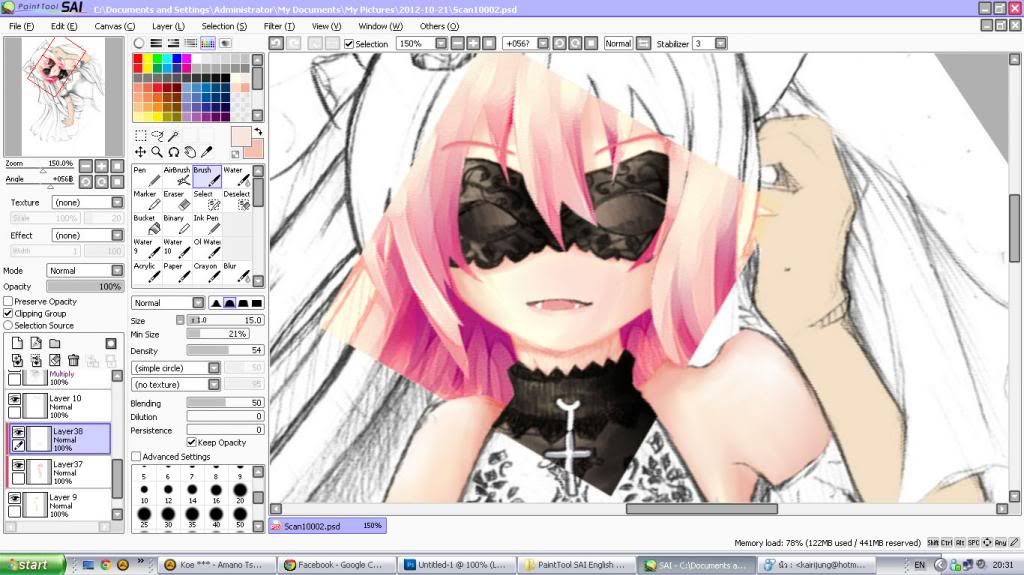Viewport: 1024px width, 575px height.
Task: Open the Canvas menu
Action: click(x=114, y=26)
